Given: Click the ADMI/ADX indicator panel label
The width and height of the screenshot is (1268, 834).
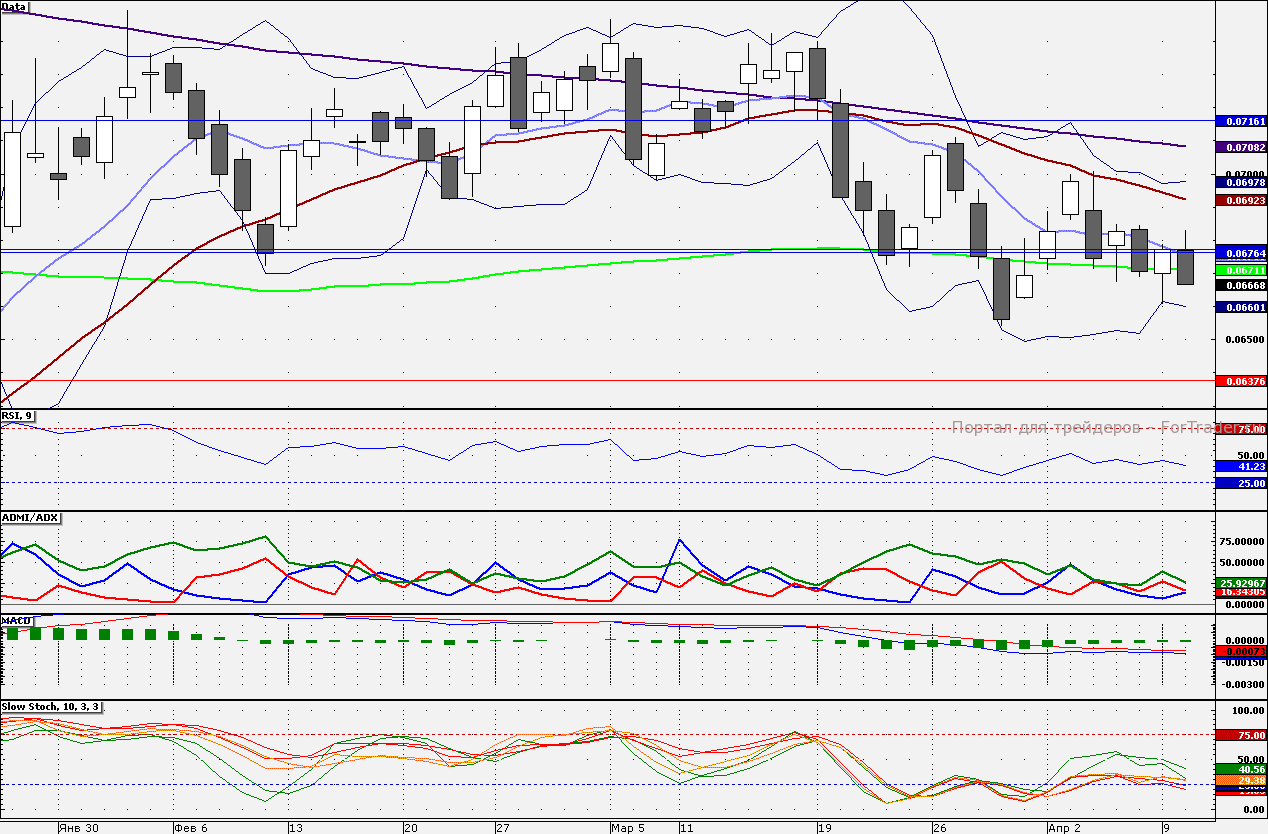Looking at the screenshot, I should 31,517.
